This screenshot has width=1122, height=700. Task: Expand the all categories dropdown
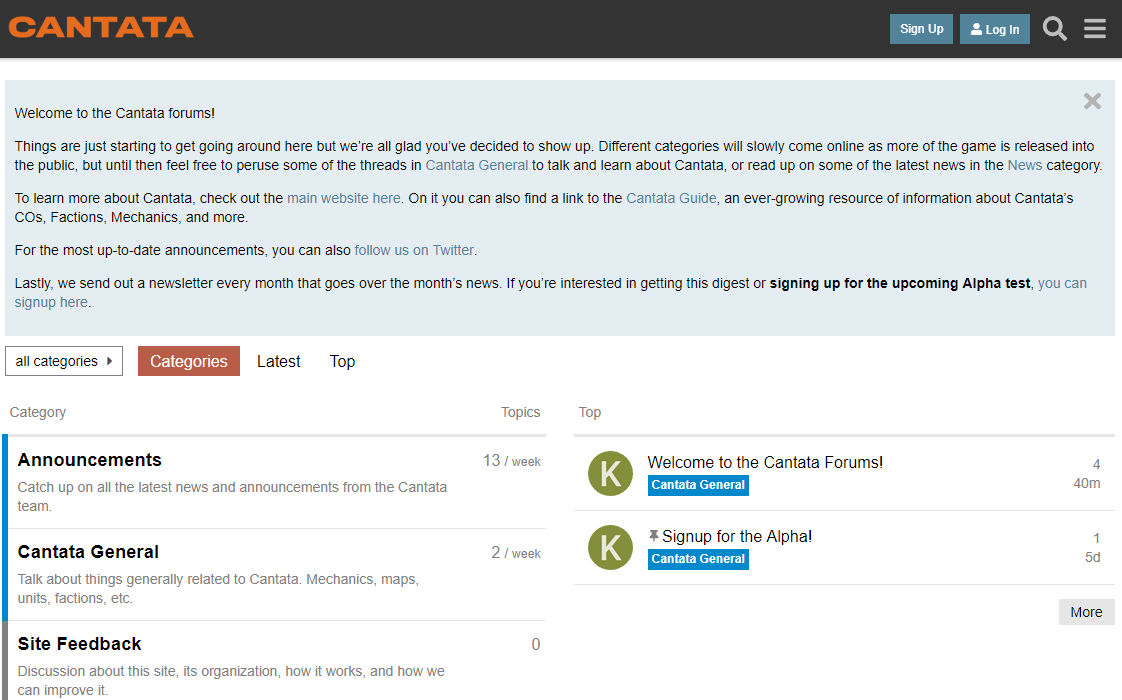64,361
